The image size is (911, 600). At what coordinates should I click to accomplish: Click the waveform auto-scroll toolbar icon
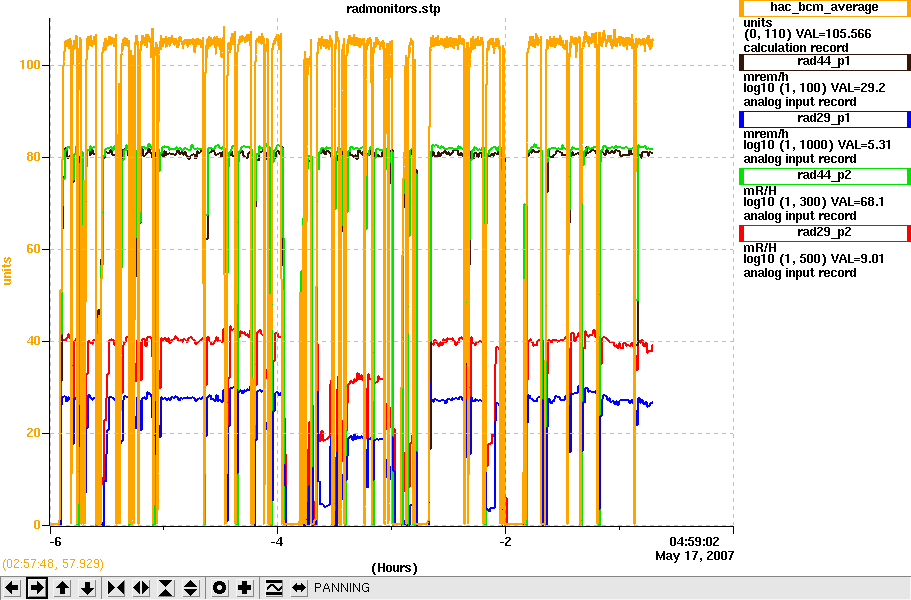click(273, 588)
